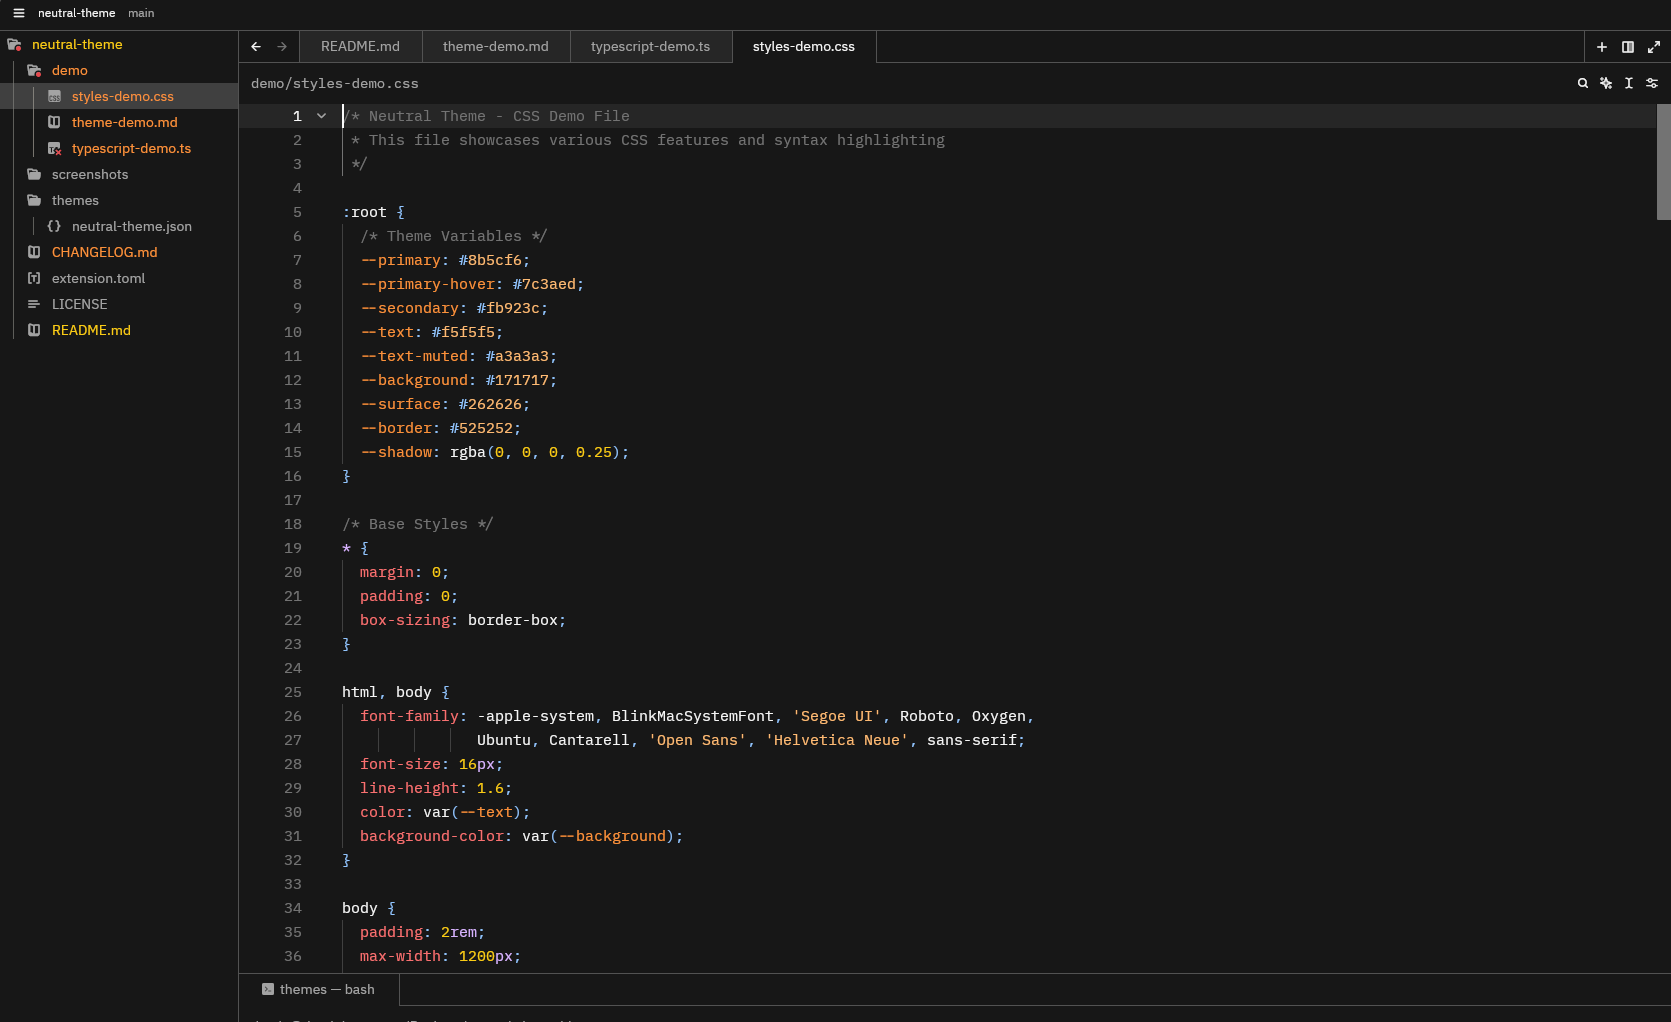Click line number 5 in the gutter

[x=297, y=212]
